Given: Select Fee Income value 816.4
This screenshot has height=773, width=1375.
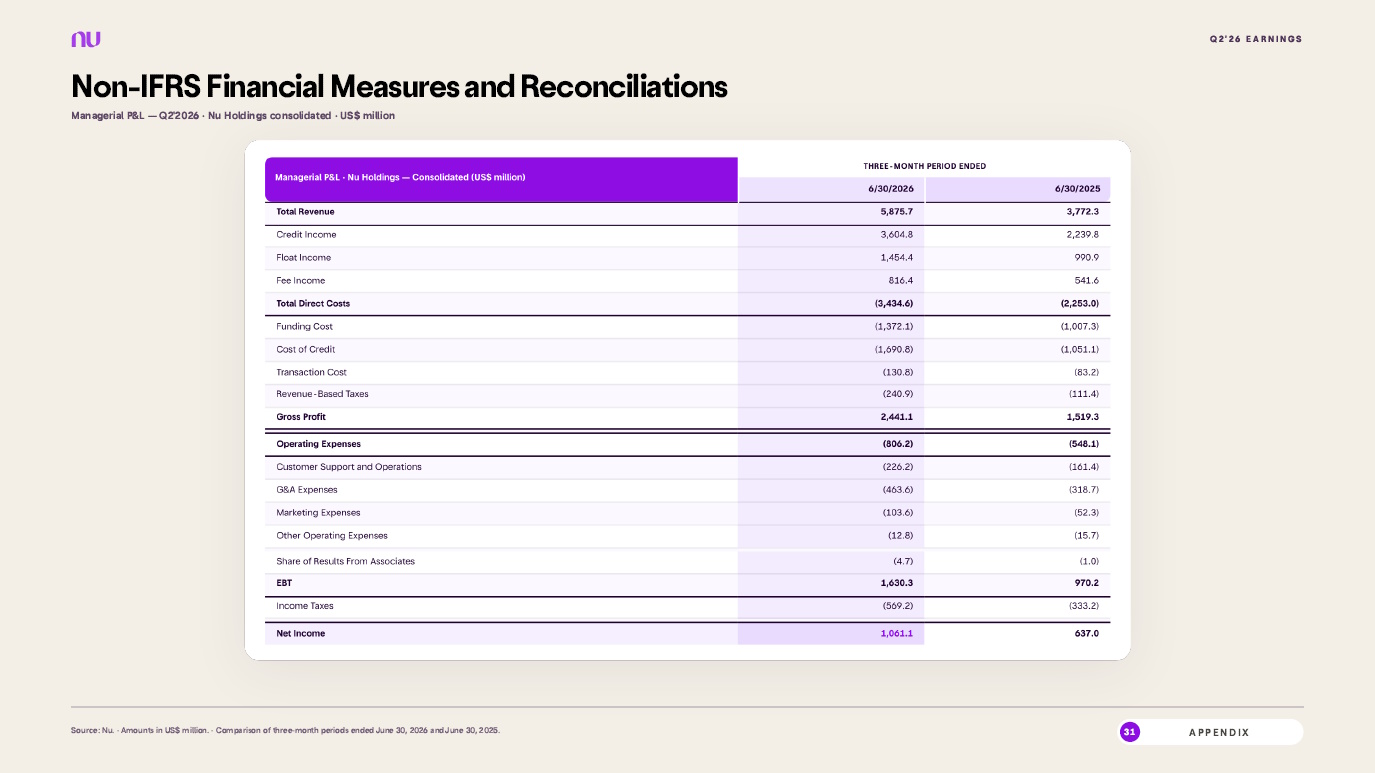Looking at the screenshot, I should 901,281.
